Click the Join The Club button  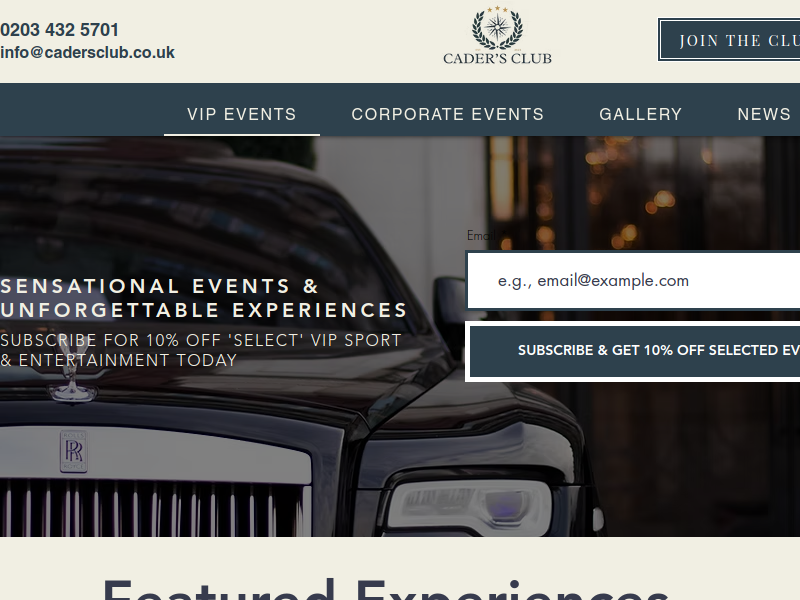click(x=730, y=40)
